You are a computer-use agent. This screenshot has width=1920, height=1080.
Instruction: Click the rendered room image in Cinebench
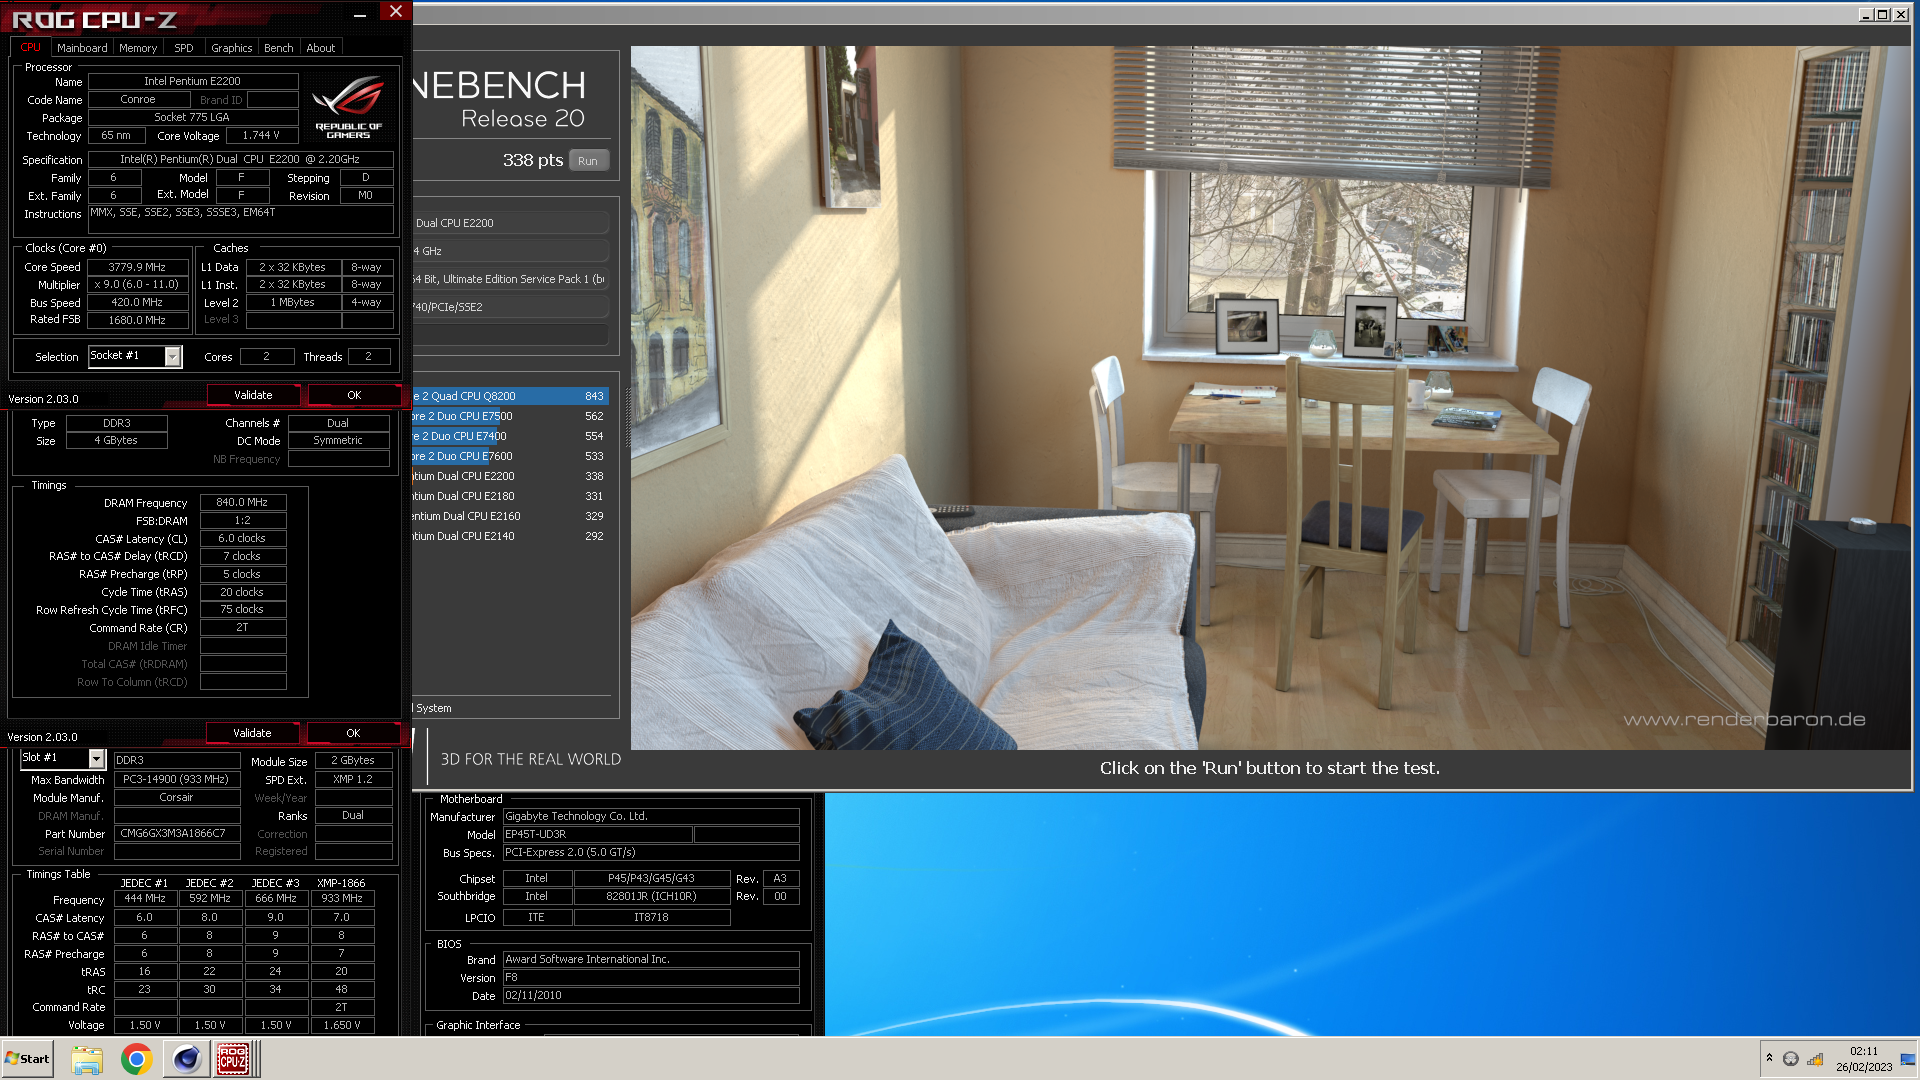(1270, 397)
